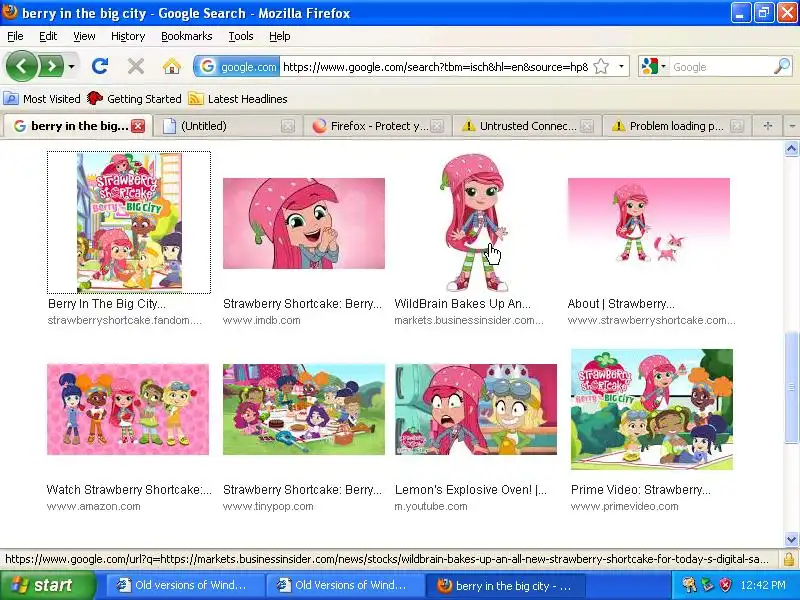This screenshot has height=600, width=800.
Task: Open the History menu
Action: pyautogui.click(x=128, y=36)
